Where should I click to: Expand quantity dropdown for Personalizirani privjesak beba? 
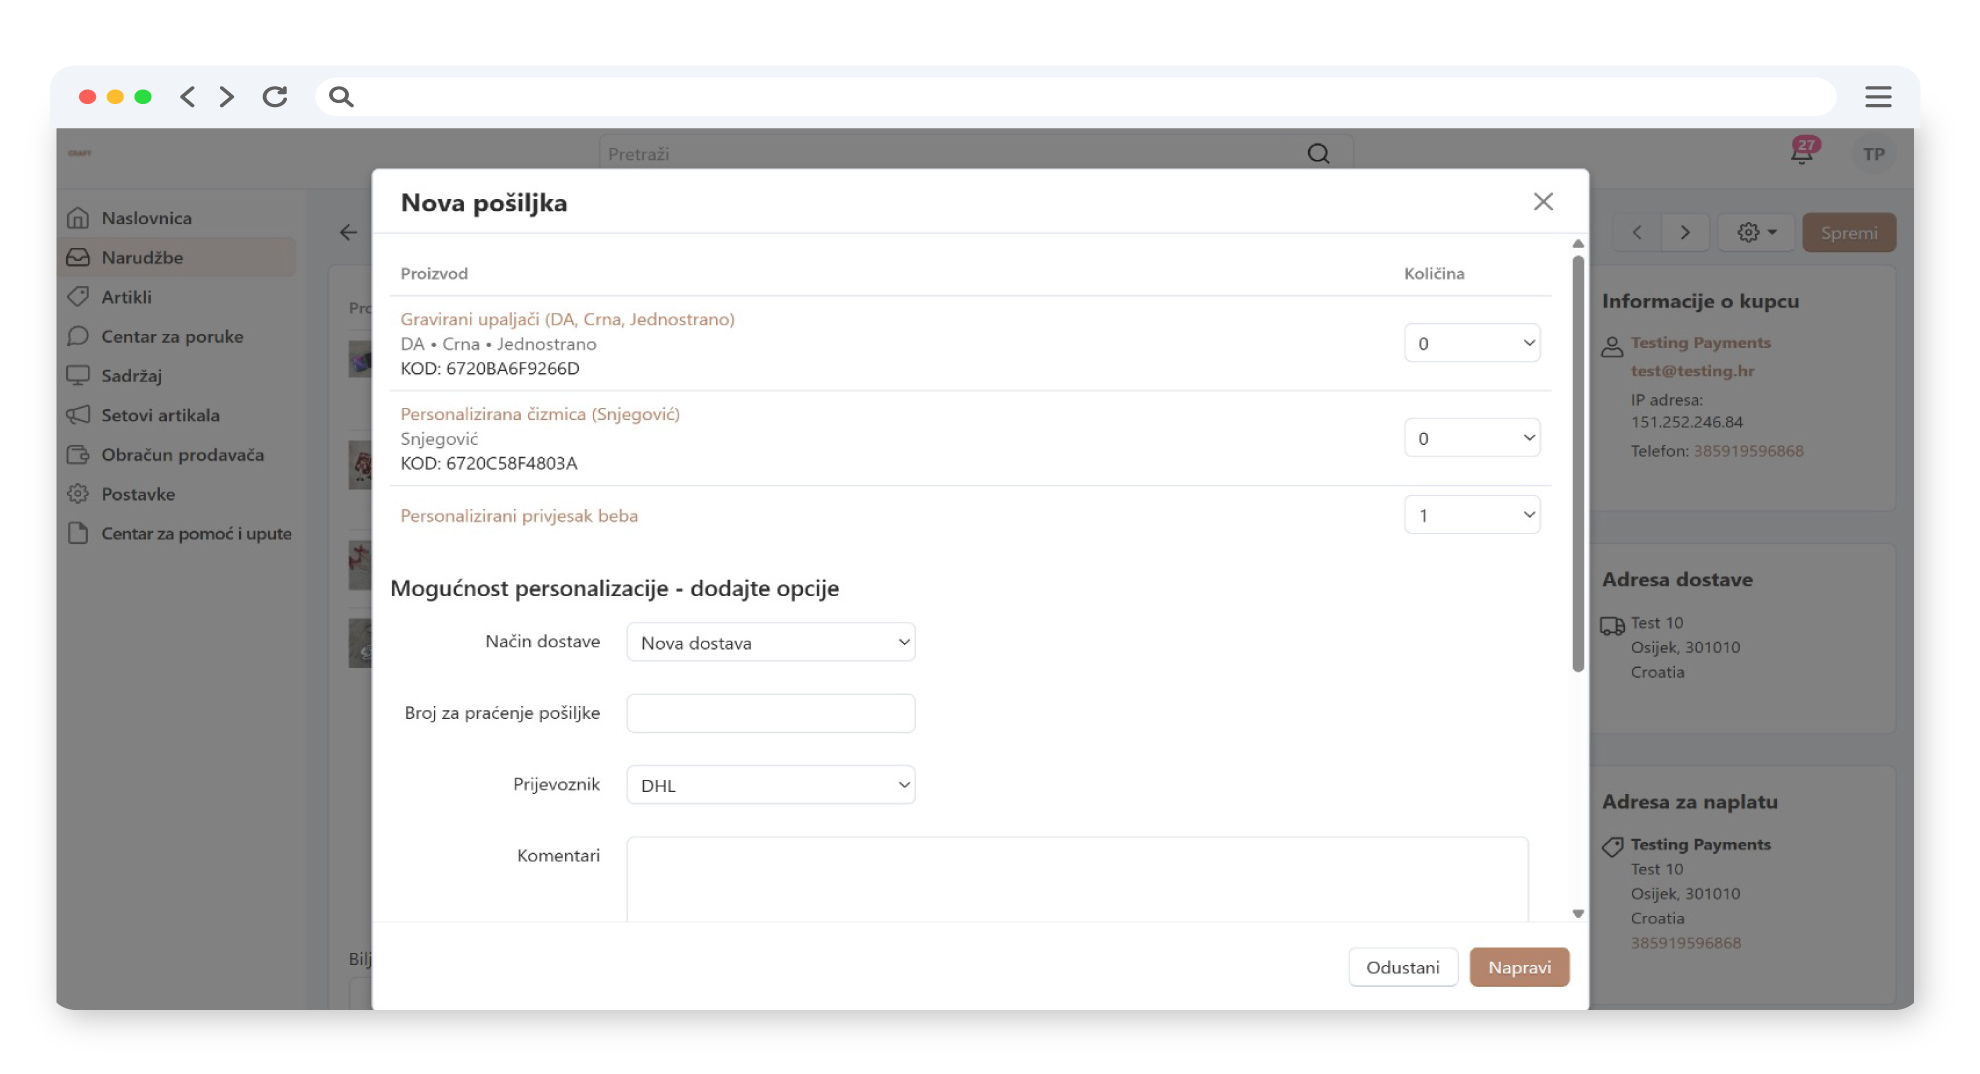(x=1471, y=515)
